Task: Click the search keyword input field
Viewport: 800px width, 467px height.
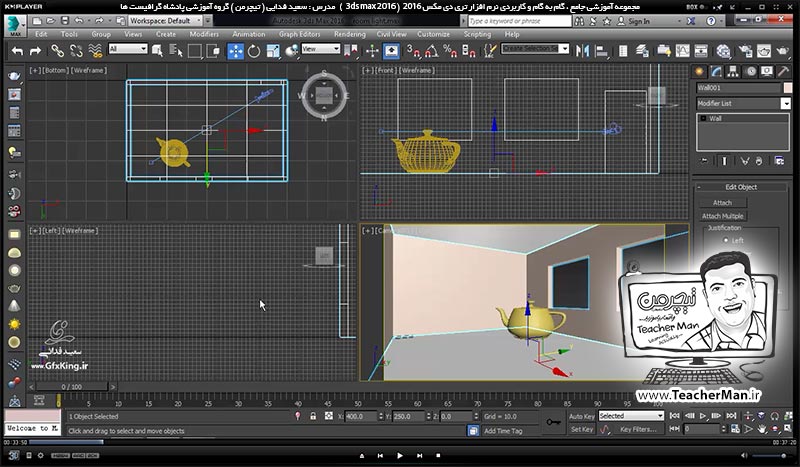Action: click(519, 21)
